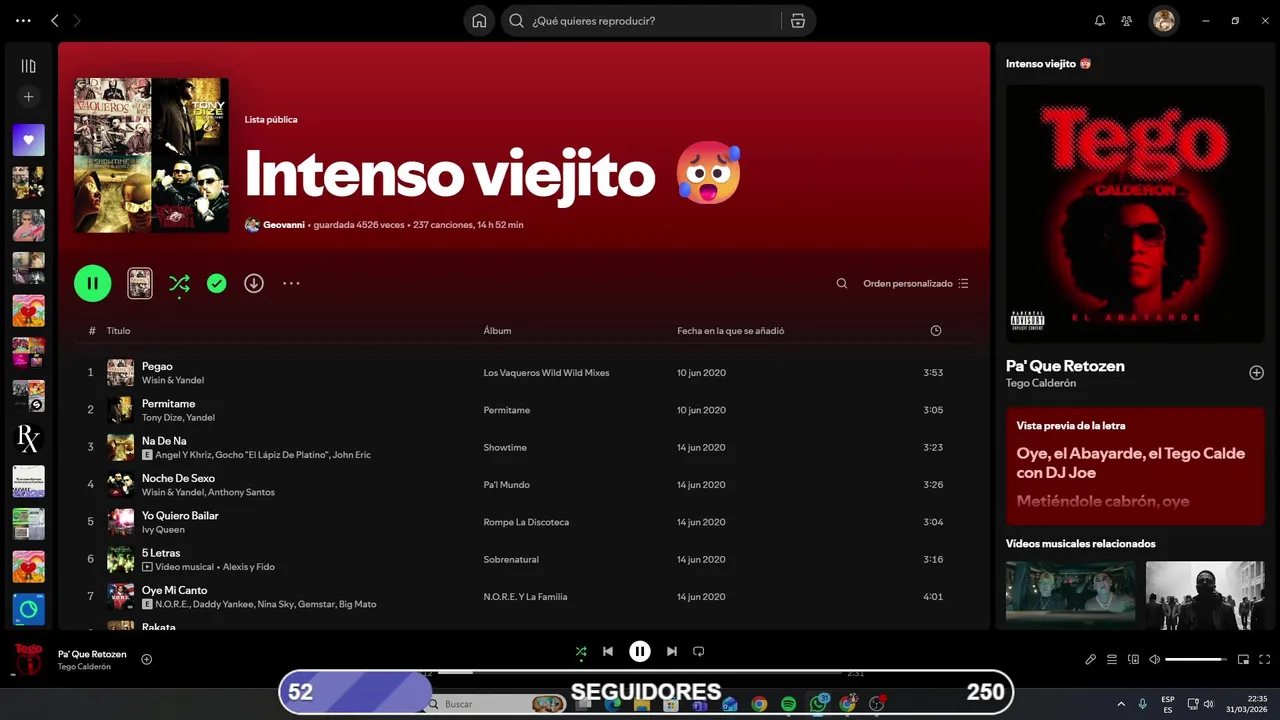The width and height of the screenshot is (1280, 720).
Task: Open playlist owner Geovanni's profile
Action: (x=284, y=225)
